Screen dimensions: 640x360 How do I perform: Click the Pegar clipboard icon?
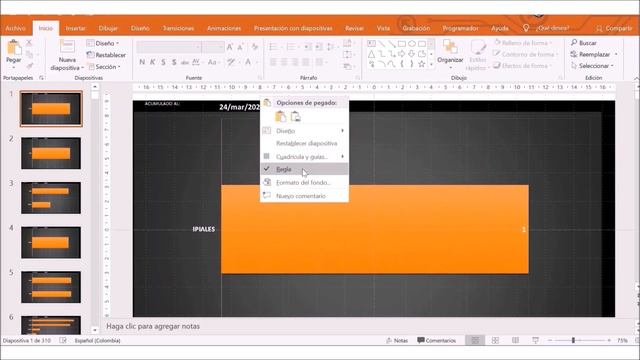point(14,48)
